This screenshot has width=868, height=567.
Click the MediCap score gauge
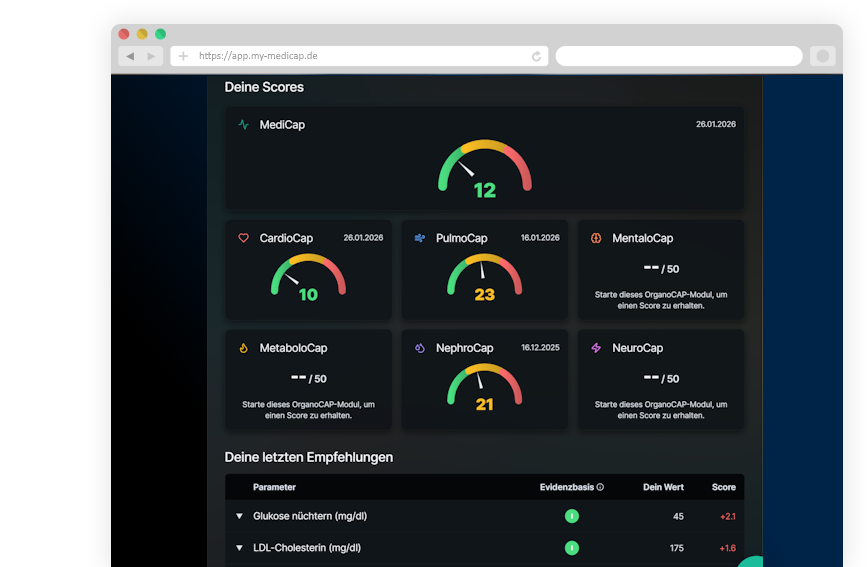(x=485, y=170)
